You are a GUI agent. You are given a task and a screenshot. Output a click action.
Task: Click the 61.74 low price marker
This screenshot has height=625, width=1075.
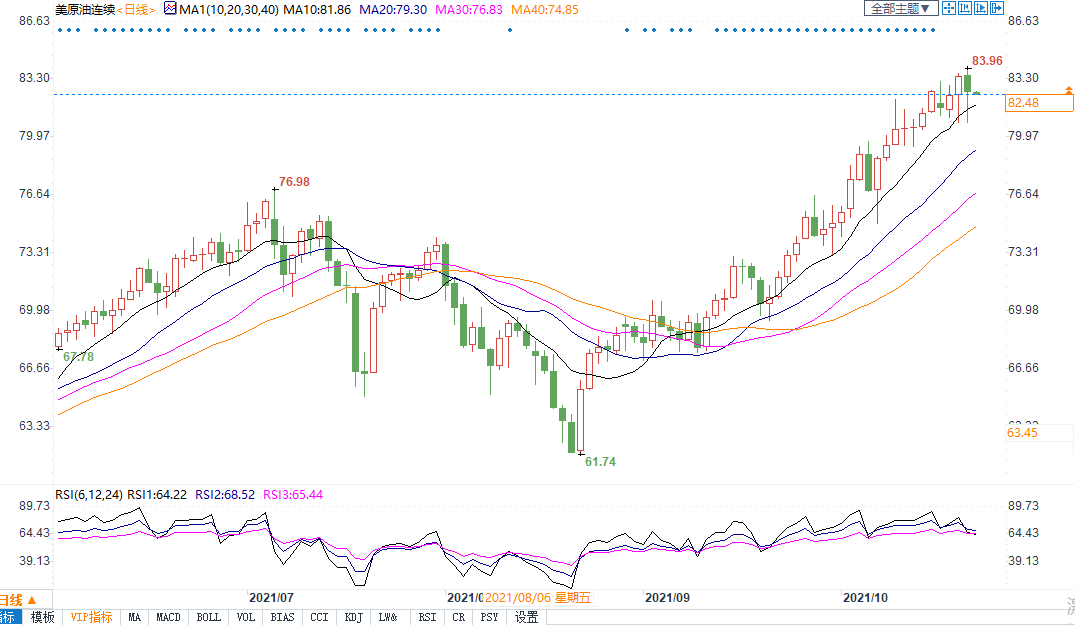click(x=600, y=461)
